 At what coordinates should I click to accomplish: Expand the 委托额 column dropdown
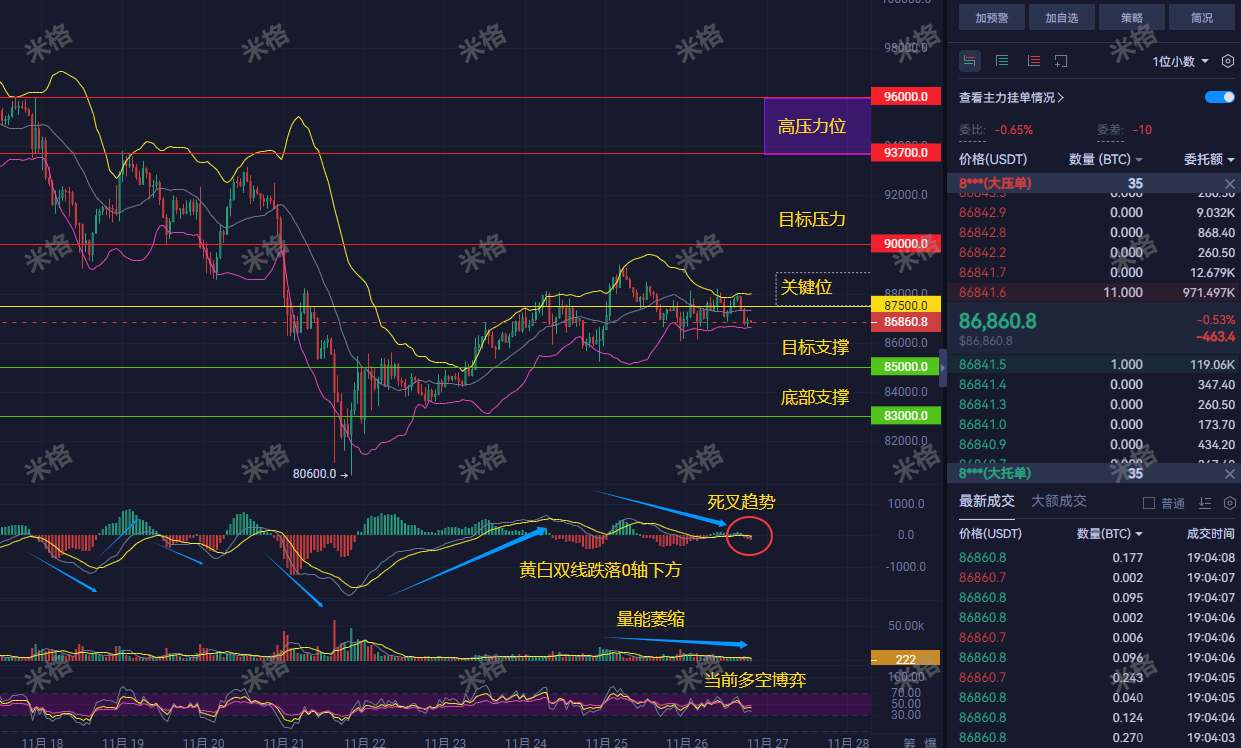click(x=1209, y=159)
